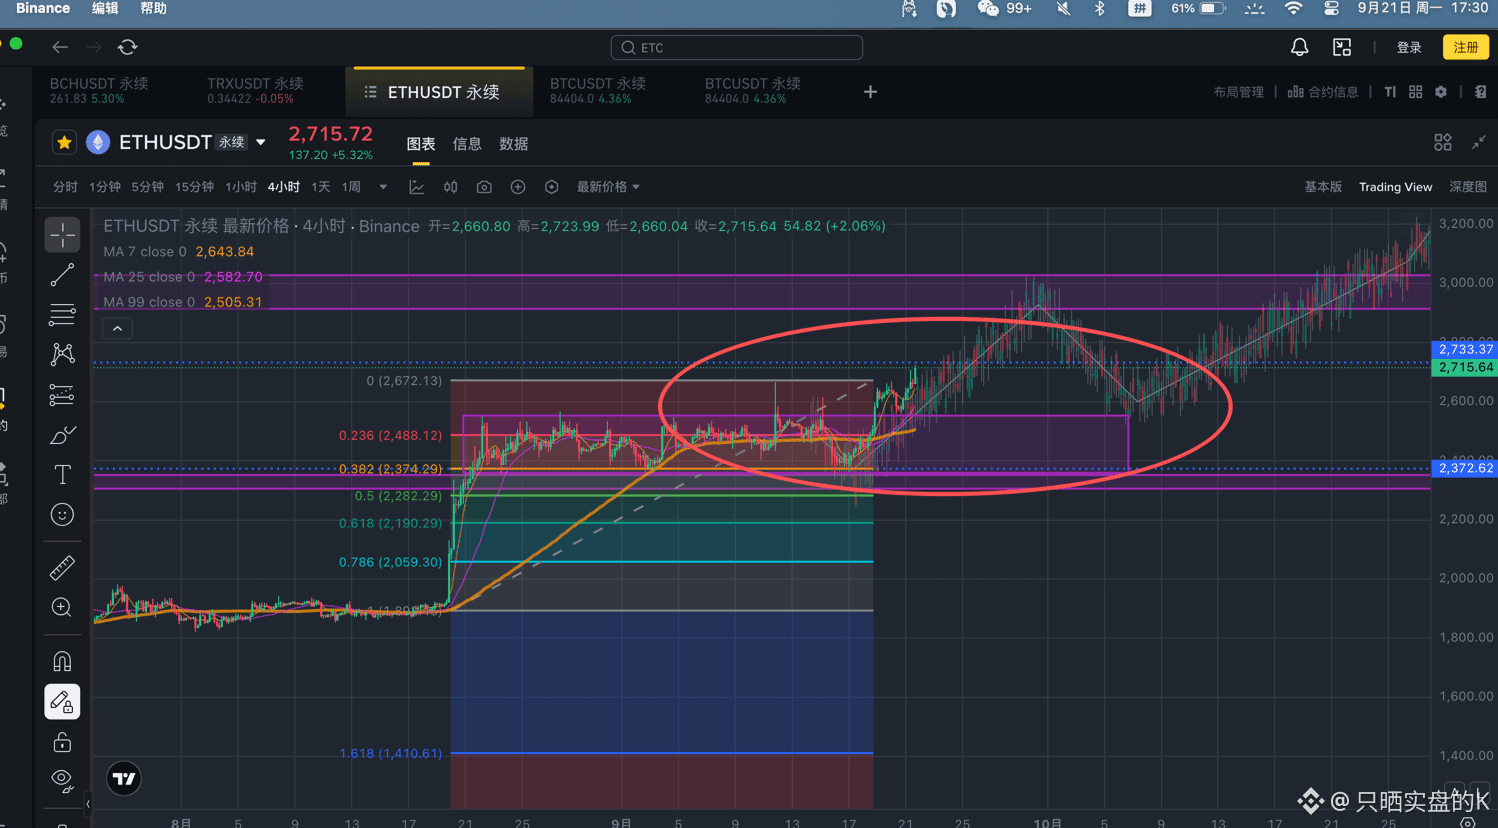This screenshot has height=828, width=1498.
Task: Hide all drawings with eye icon
Action: (62, 781)
